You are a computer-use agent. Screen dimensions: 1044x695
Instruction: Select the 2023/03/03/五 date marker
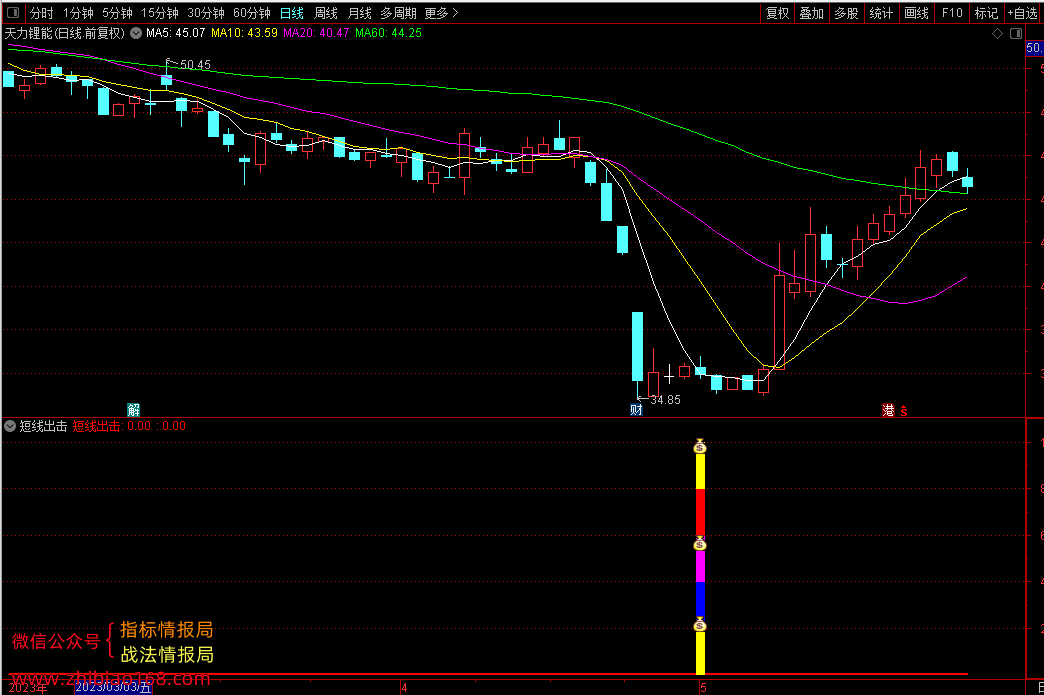[x=113, y=687]
